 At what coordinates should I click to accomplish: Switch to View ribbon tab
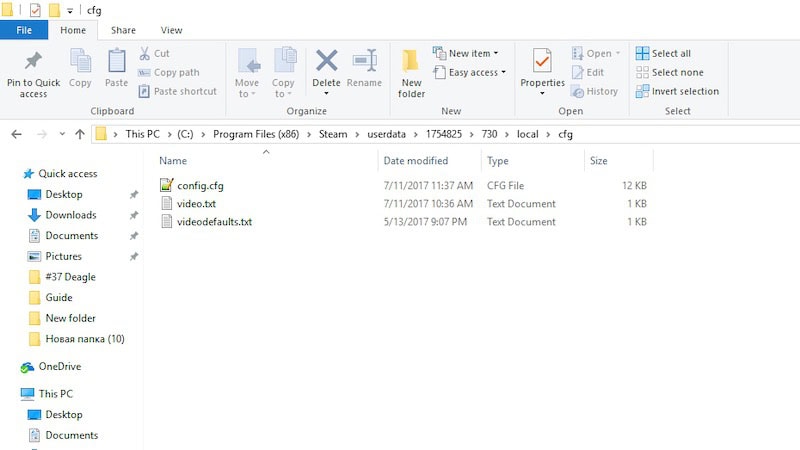tap(171, 30)
